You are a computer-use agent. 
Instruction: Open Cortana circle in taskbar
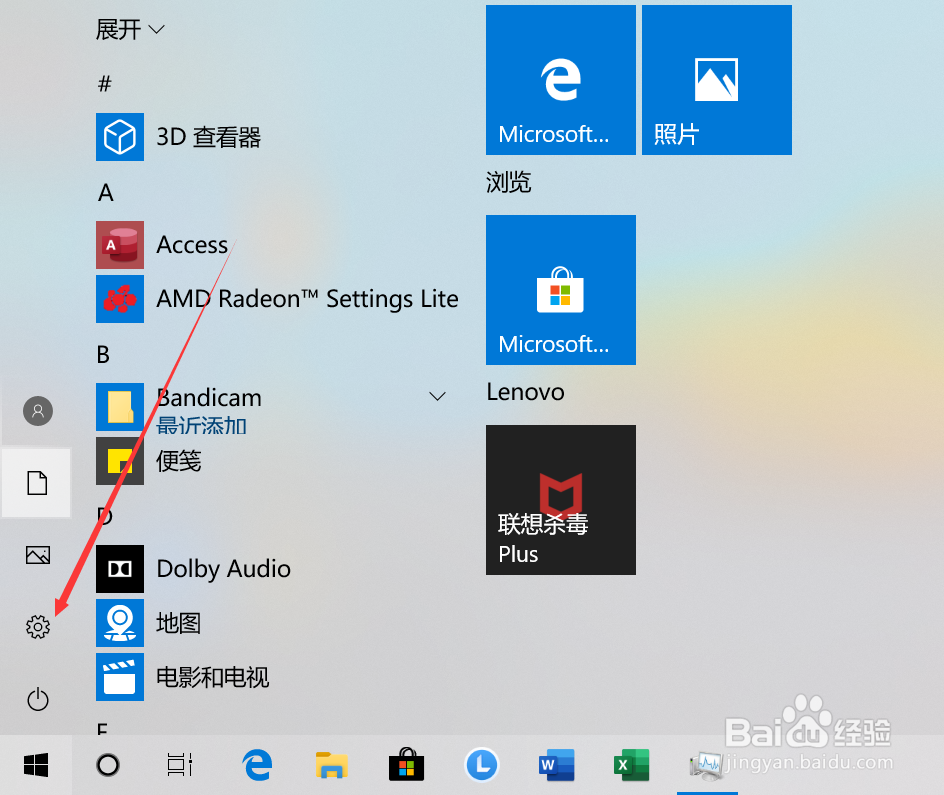tap(108, 765)
